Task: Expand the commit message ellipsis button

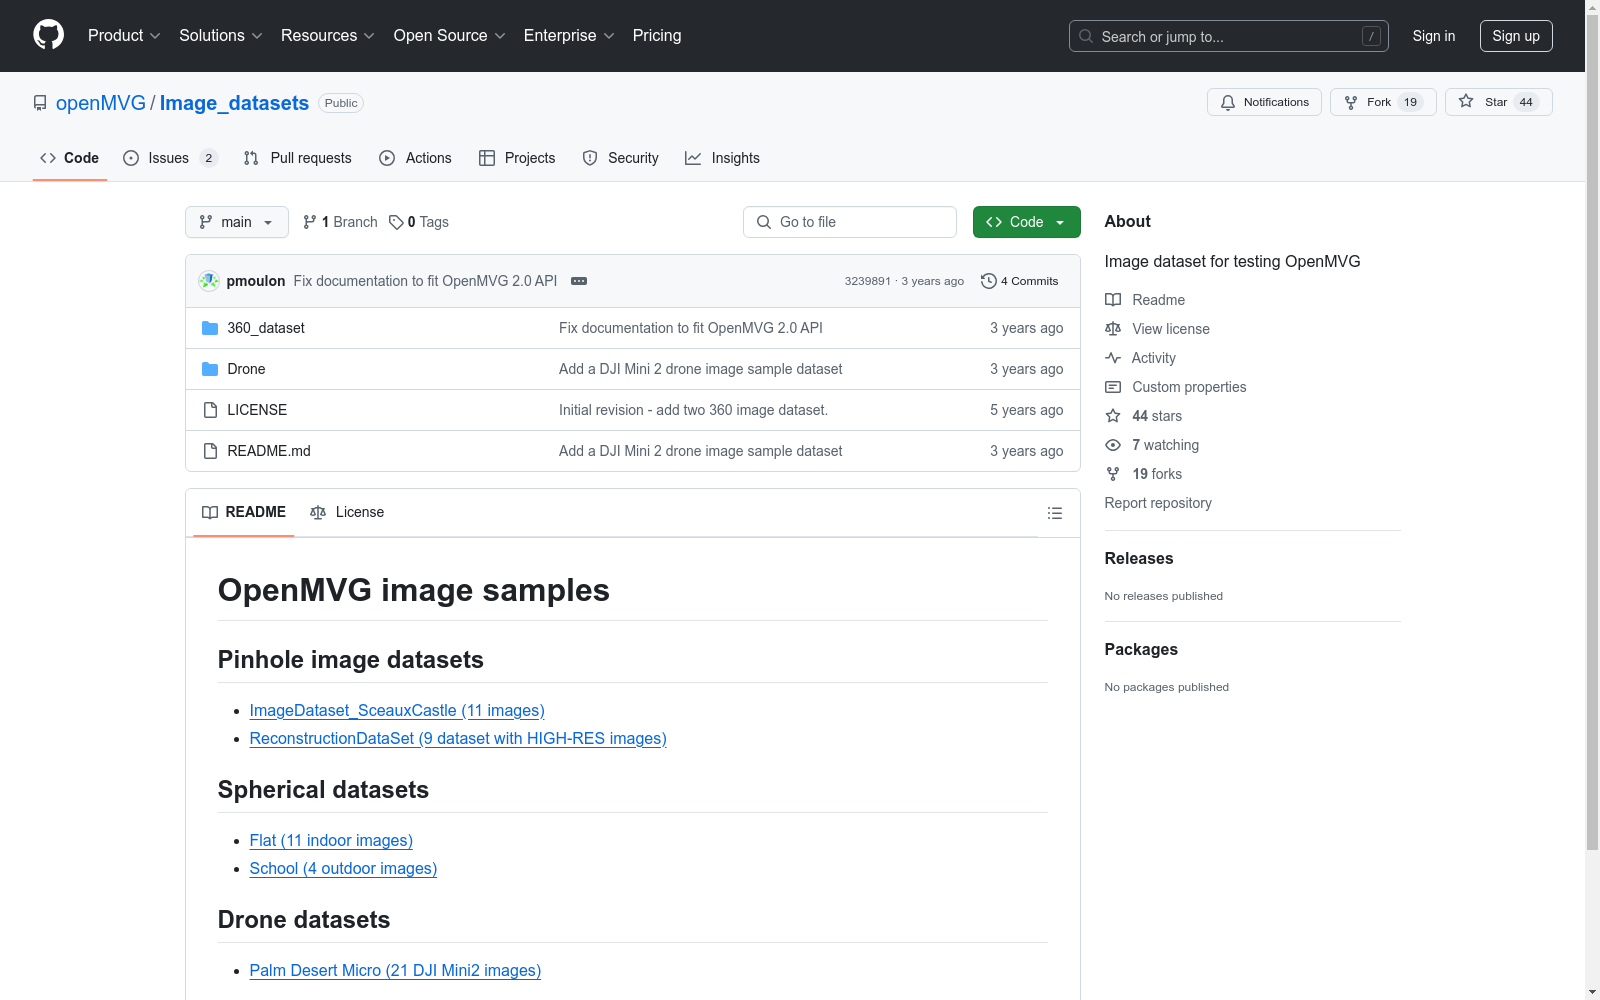Action: coord(579,281)
